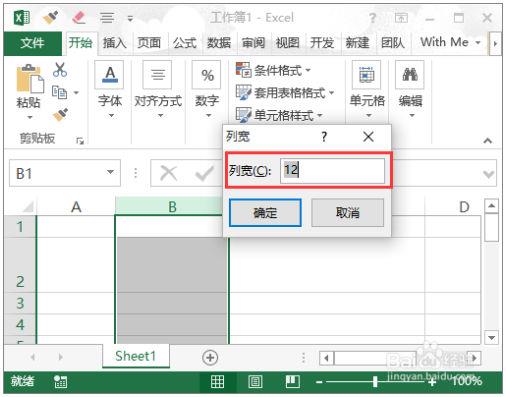Screen dimensions: 506x397
Task: Click the Help question mark in title bar
Action: click(x=372, y=18)
